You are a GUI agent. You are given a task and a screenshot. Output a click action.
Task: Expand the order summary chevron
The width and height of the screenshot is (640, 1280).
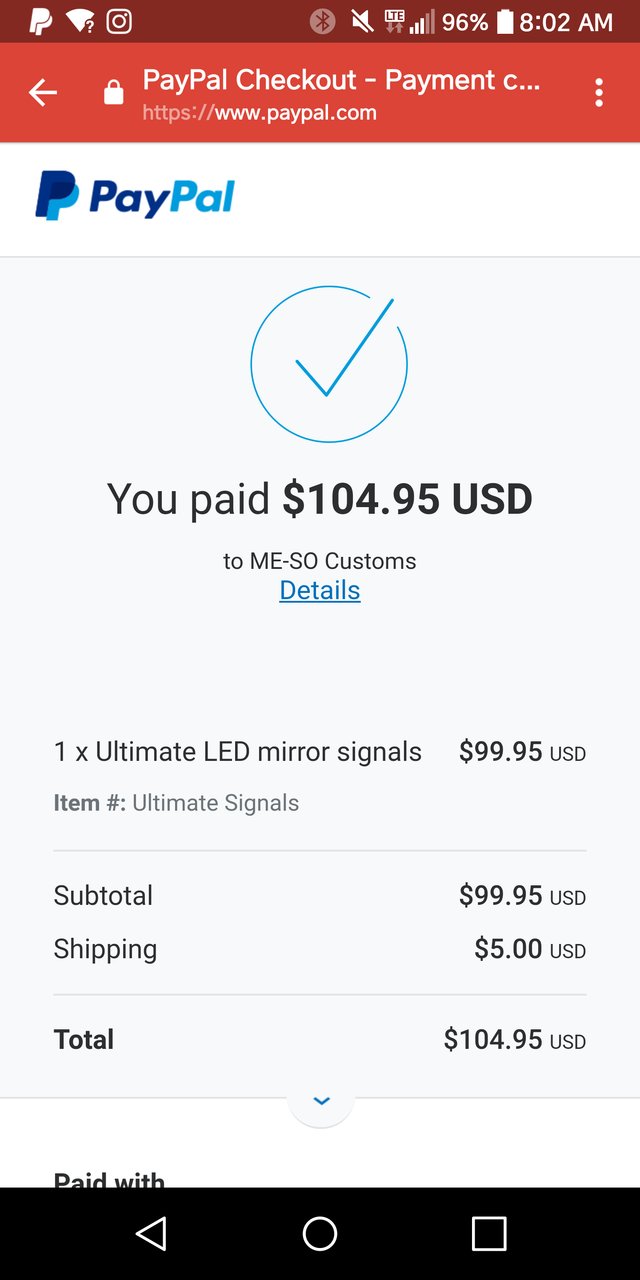coord(321,1101)
